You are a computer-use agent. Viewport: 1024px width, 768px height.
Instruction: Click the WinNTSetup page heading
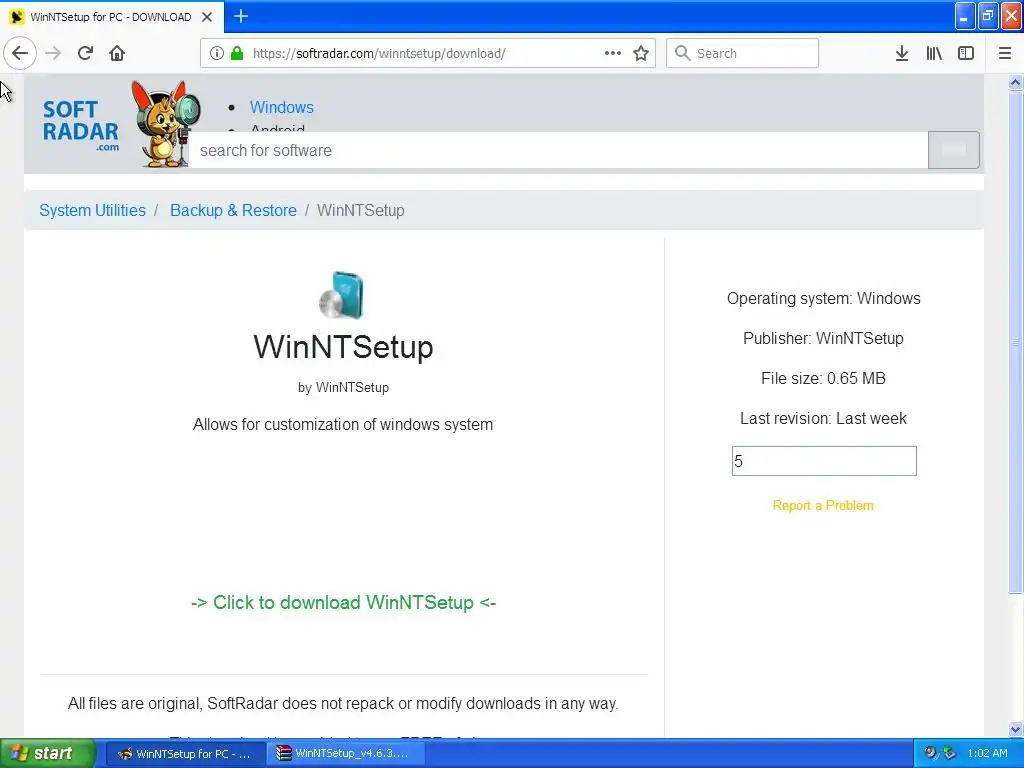344,347
